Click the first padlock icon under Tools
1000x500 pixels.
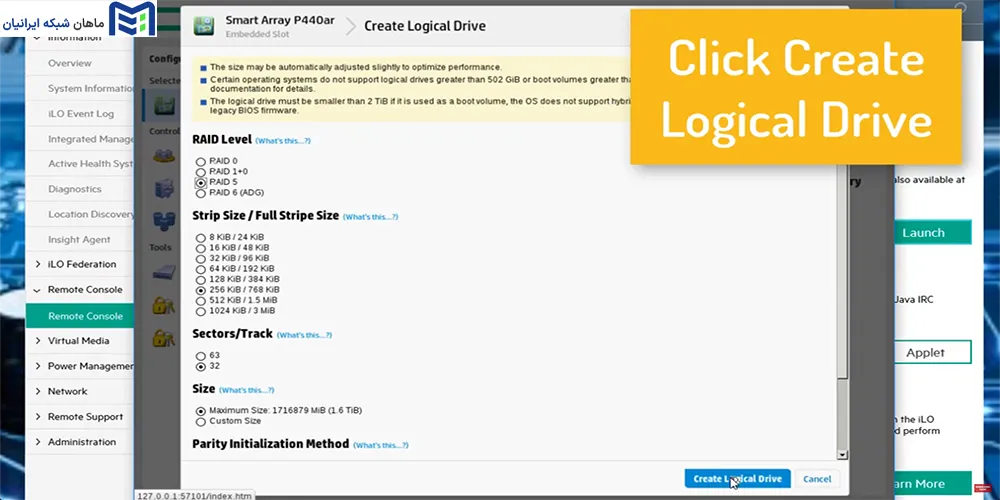tap(164, 305)
